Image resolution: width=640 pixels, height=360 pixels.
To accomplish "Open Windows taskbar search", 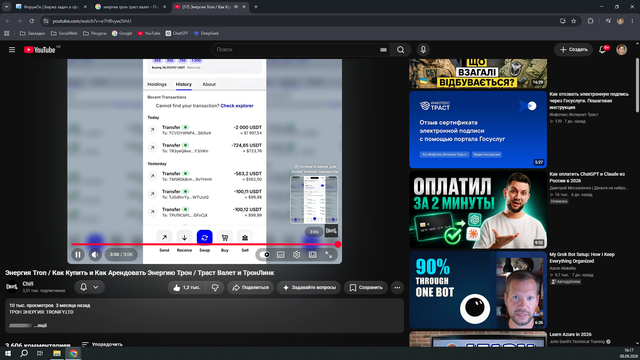I will tap(24, 353).
